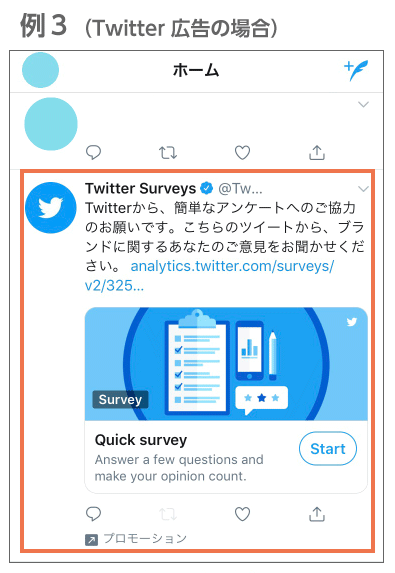Viewport: 395px width, 573px height.
Task: Open profile avatar in the header
Action: click(40, 70)
